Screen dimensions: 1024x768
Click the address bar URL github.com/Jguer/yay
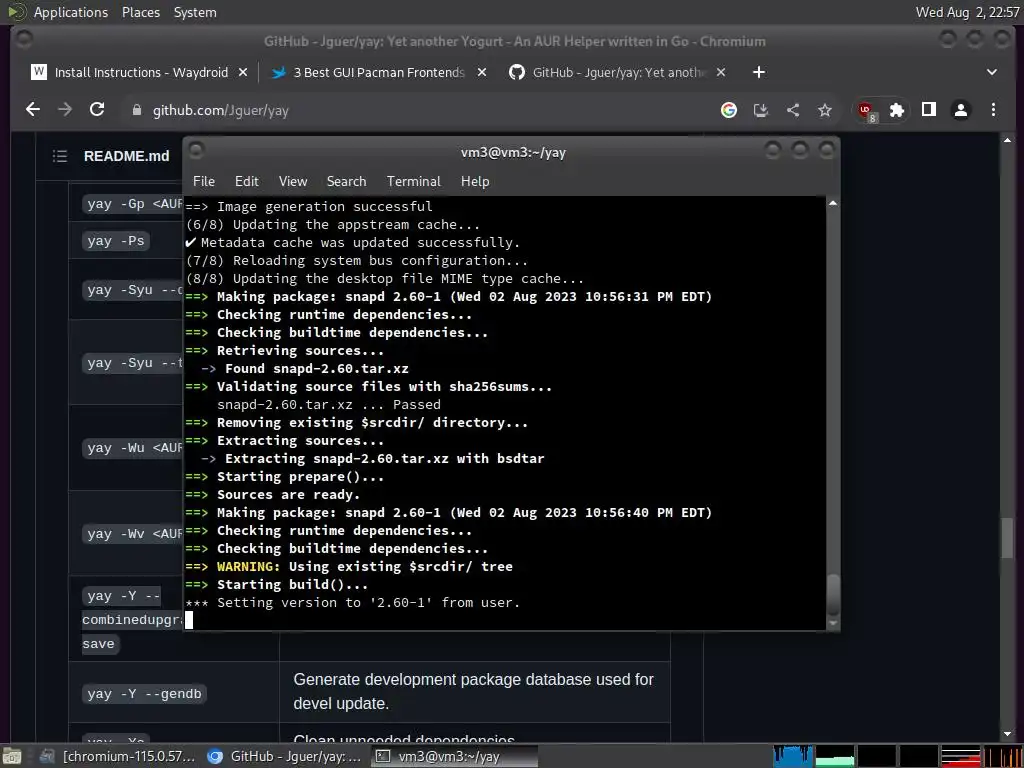point(221,110)
